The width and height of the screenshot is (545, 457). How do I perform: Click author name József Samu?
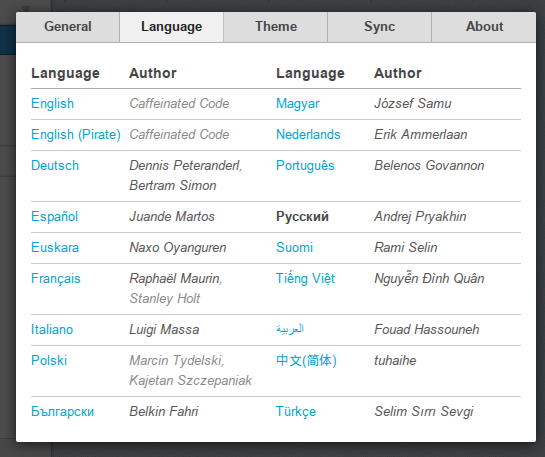[413, 104]
